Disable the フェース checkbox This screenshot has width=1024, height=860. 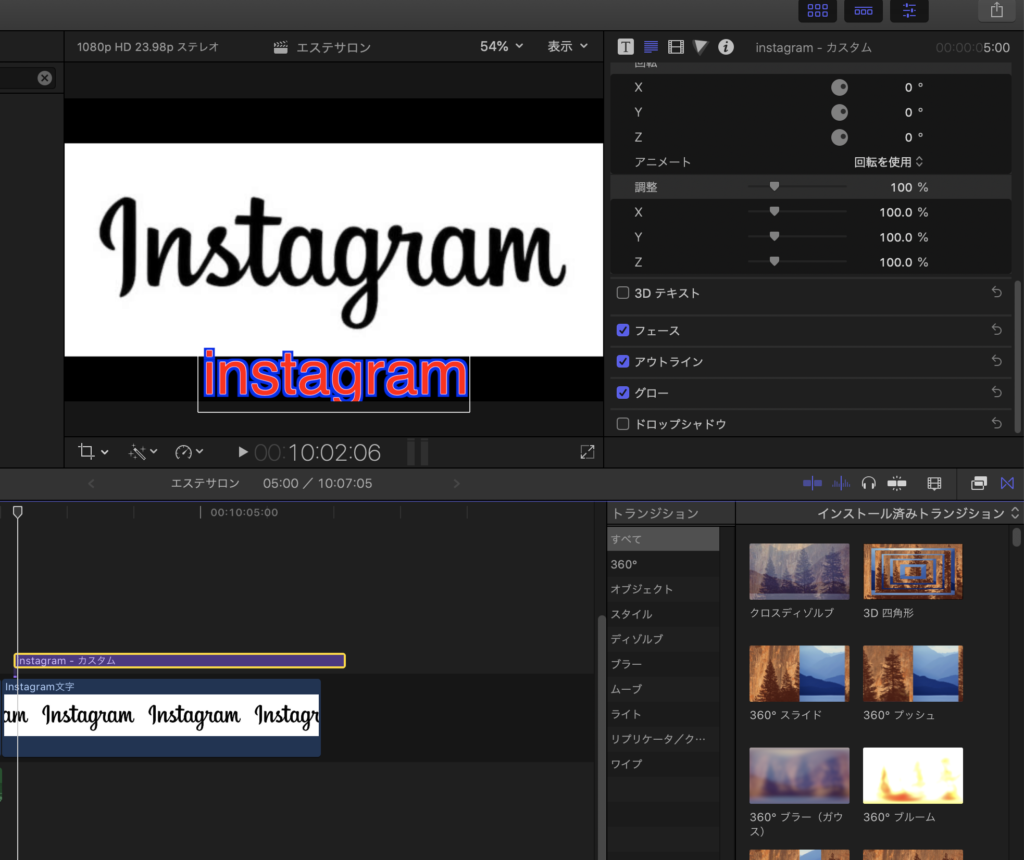coord(623,330)
